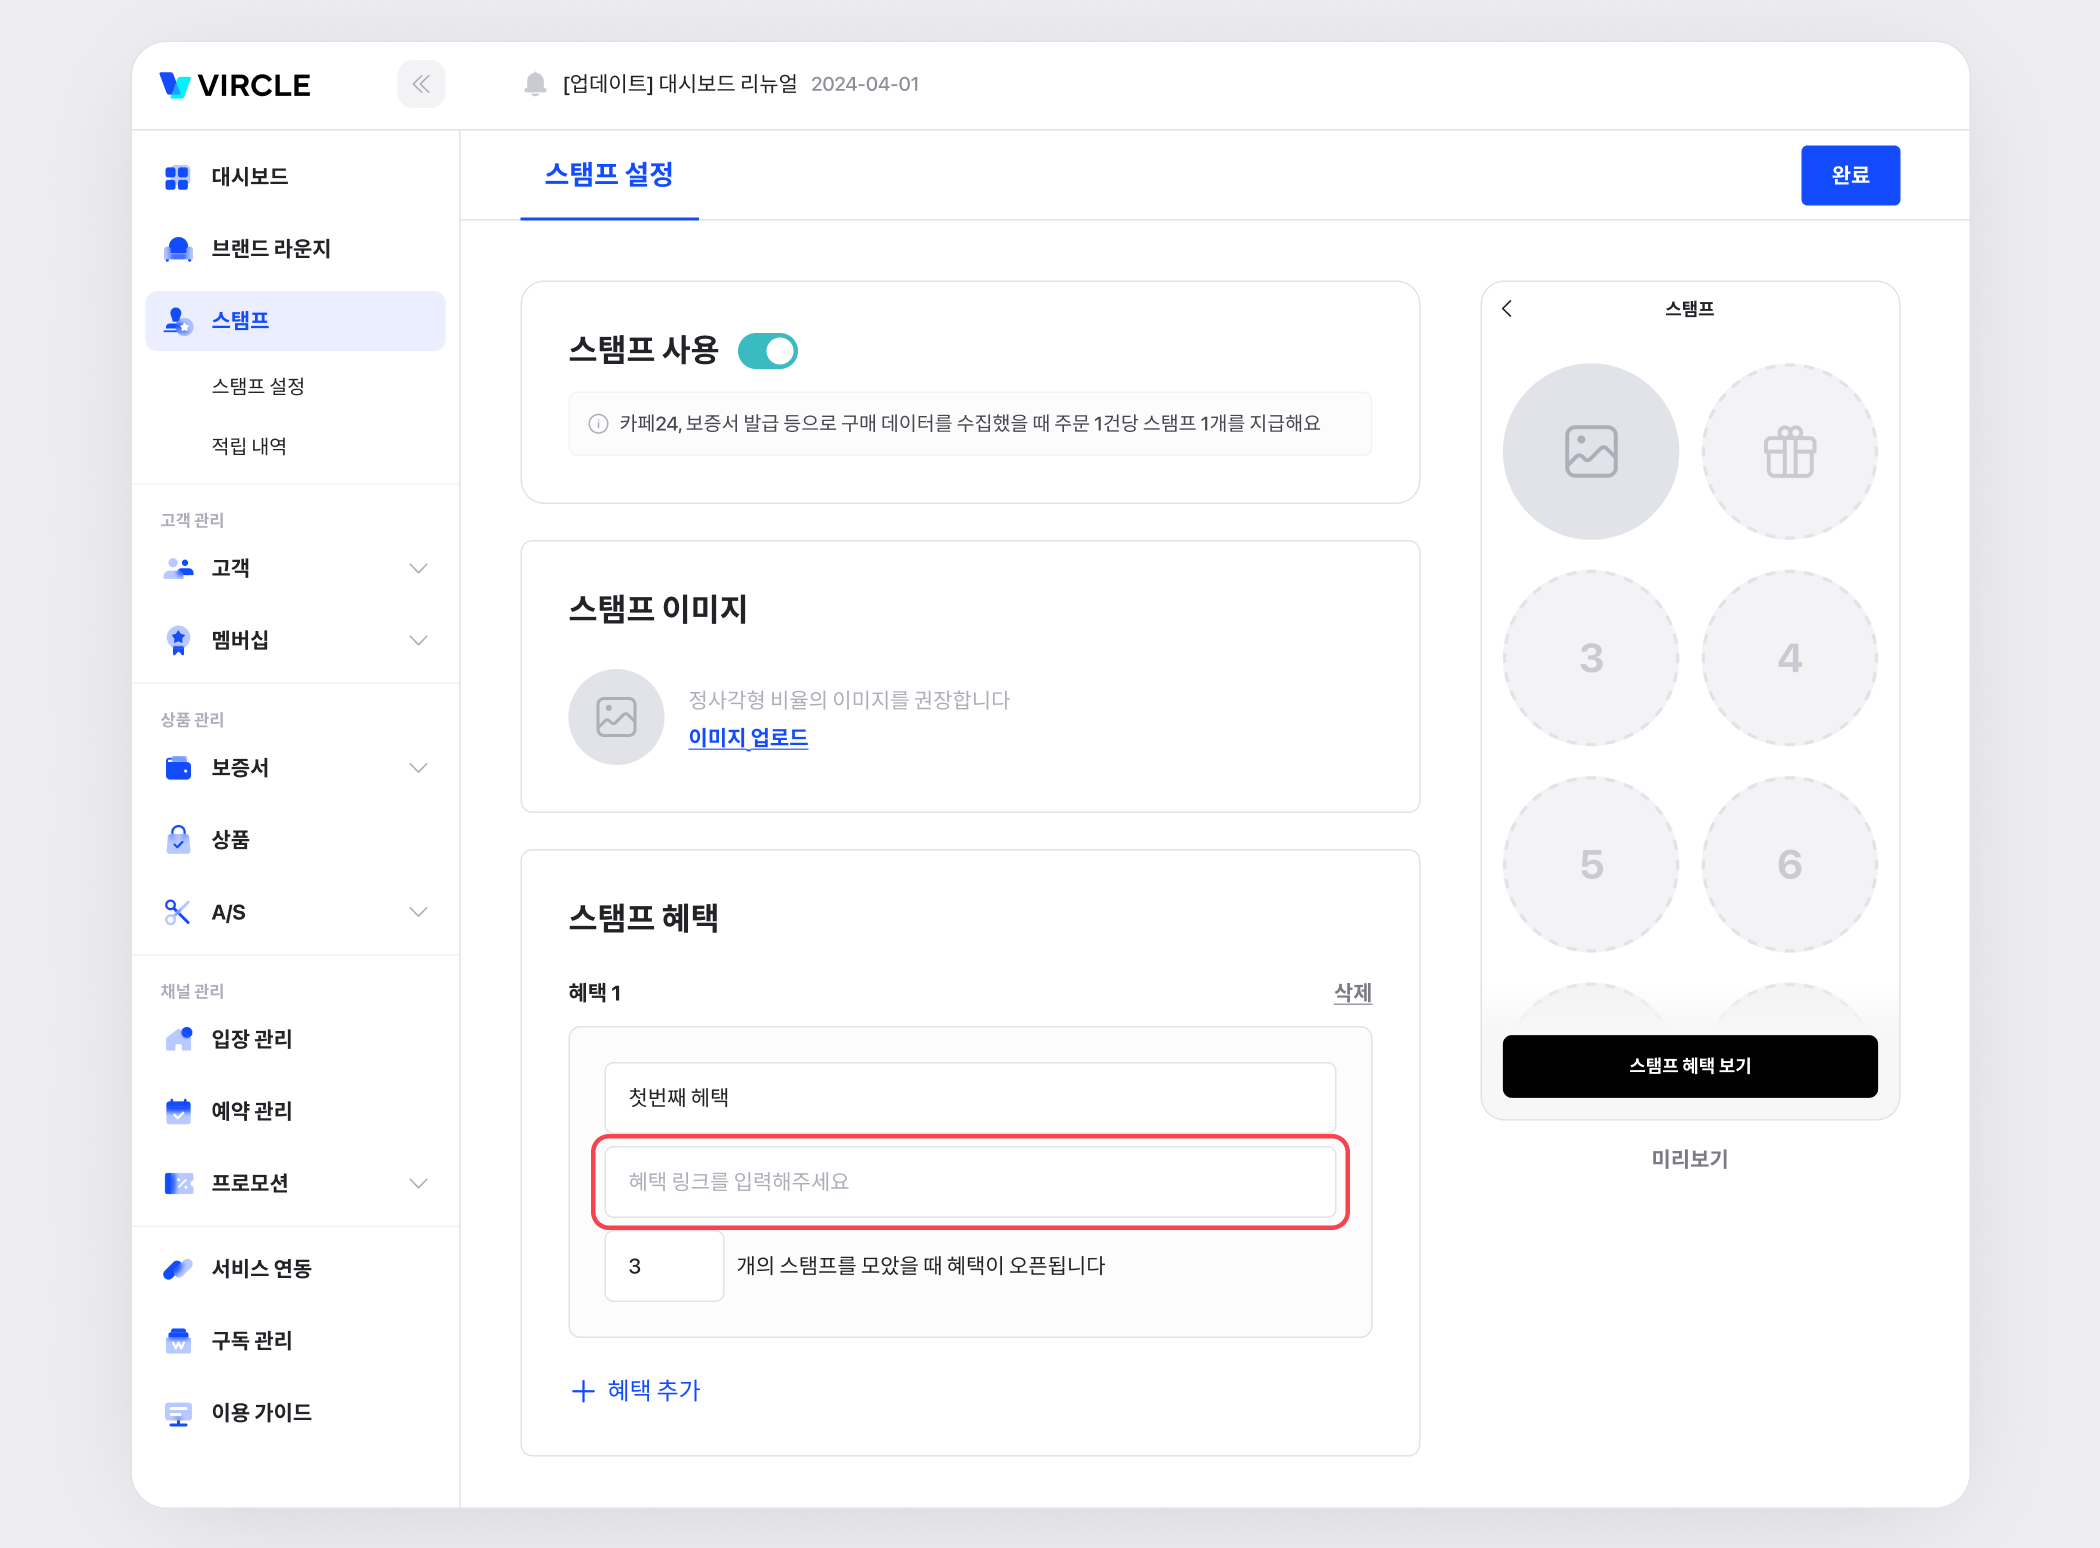This screenshot has height=1548, width=2100.
Task: Toggle the 스탬프 사용 switch off
Action: tap(767, 351)
